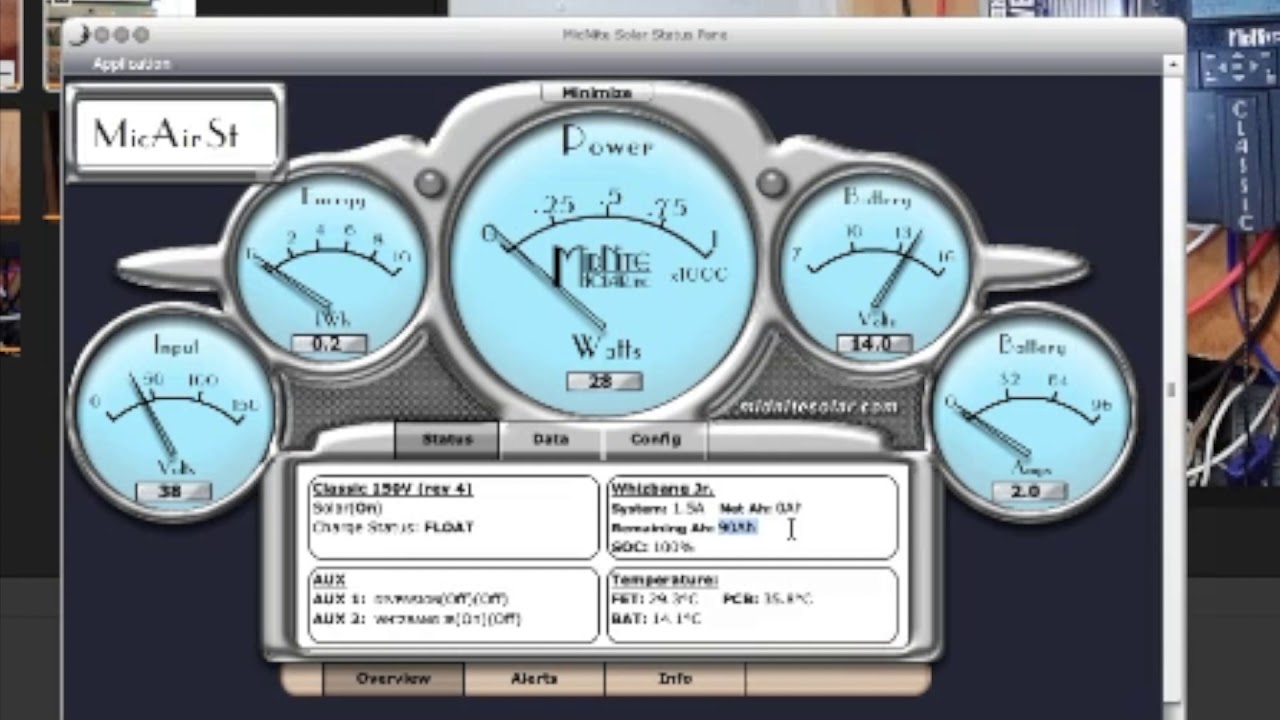This screenshot has width=1280, height=720.
Task: Click the 28 watts readout
Action: coord(604,381)
